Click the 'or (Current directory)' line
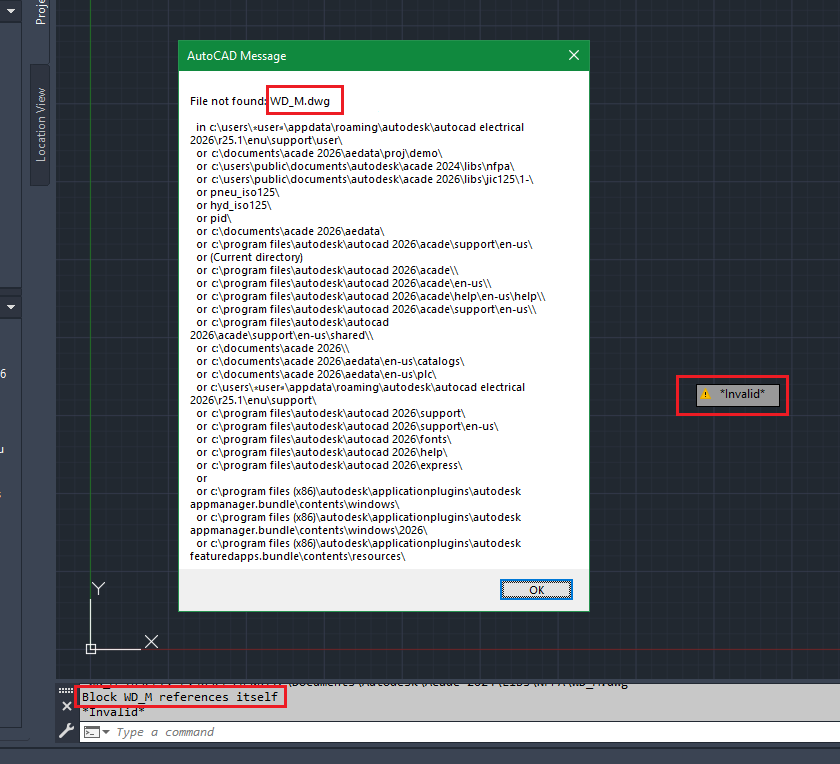This screenshot has width=840, height=764. (250, 257)
